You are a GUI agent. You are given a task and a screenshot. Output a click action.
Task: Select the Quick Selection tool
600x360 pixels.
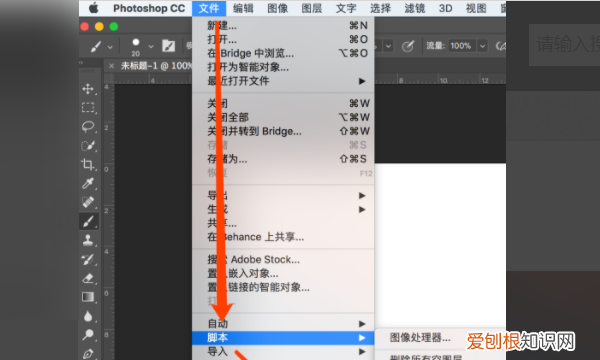pyautogui.click(x=88, y=146)
